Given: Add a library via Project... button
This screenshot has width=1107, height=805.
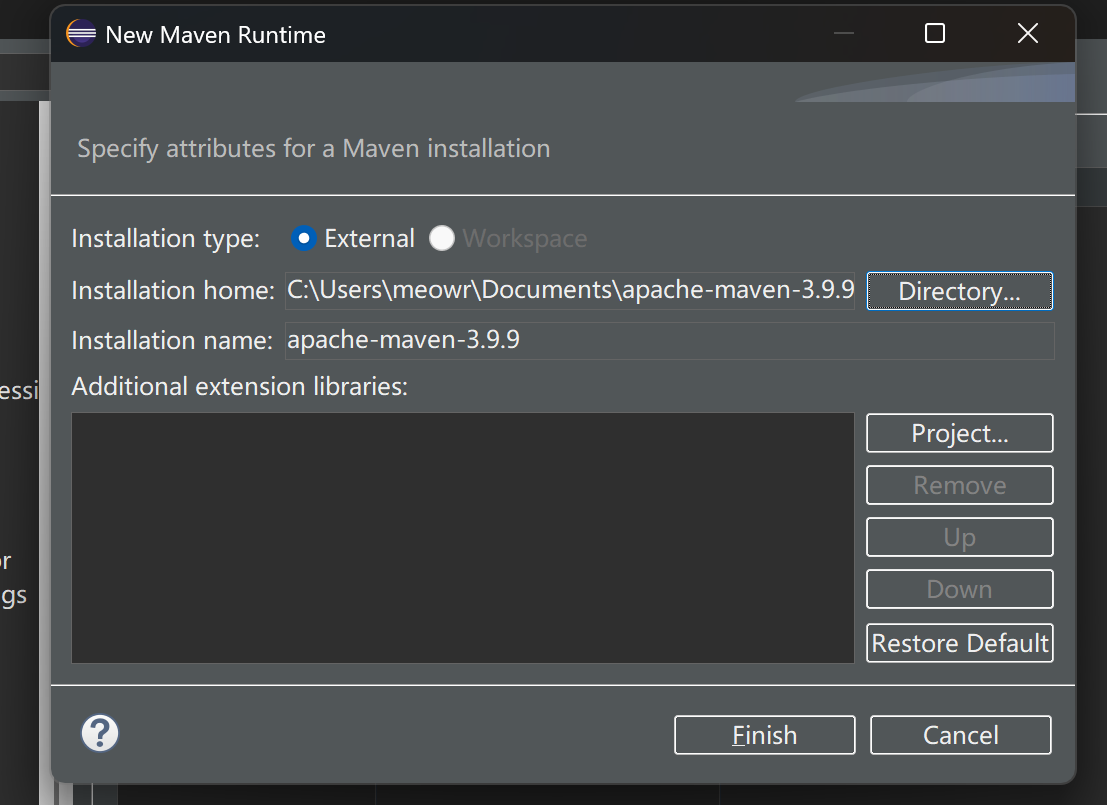Looking at the screenshot, I should coord(959,433).
